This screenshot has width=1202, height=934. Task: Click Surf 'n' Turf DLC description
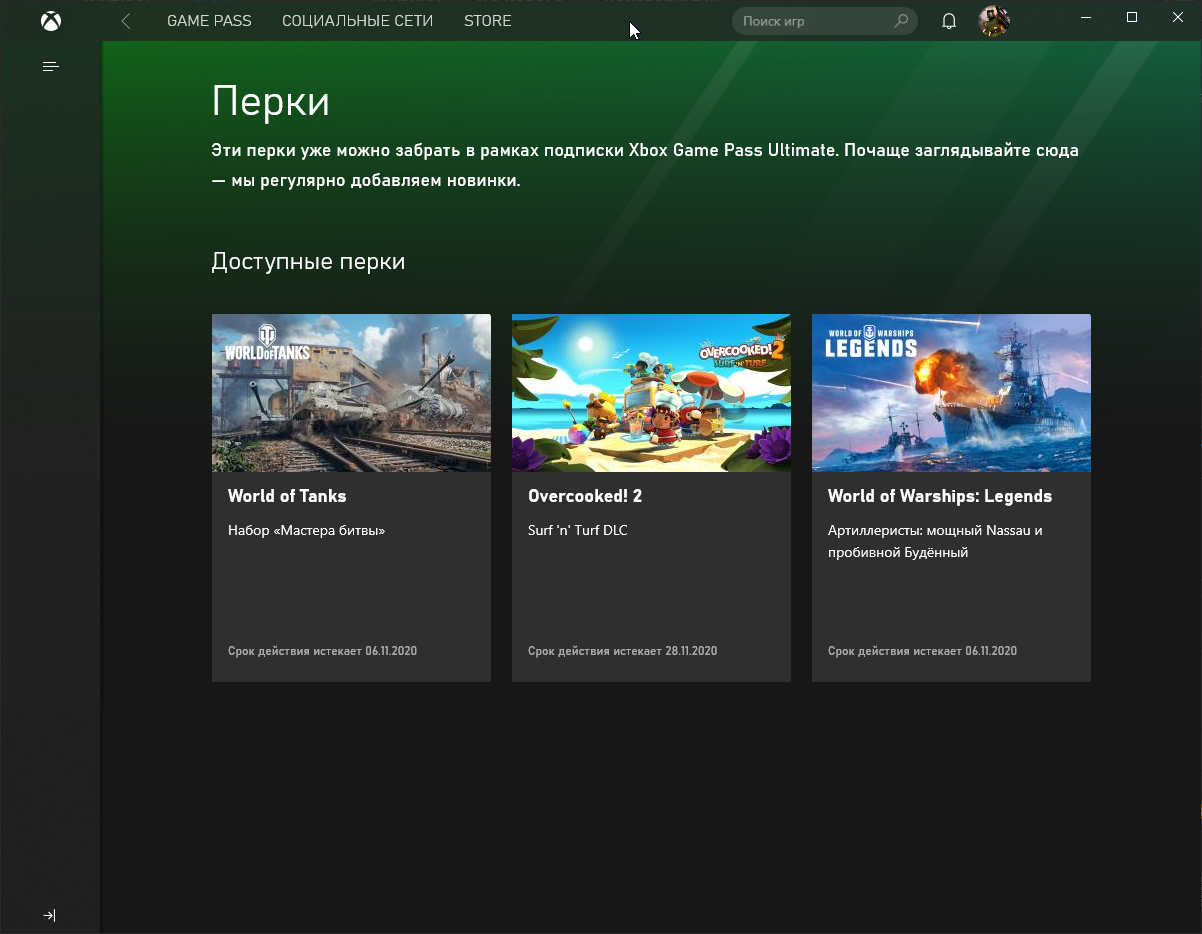tap(578, 531)
